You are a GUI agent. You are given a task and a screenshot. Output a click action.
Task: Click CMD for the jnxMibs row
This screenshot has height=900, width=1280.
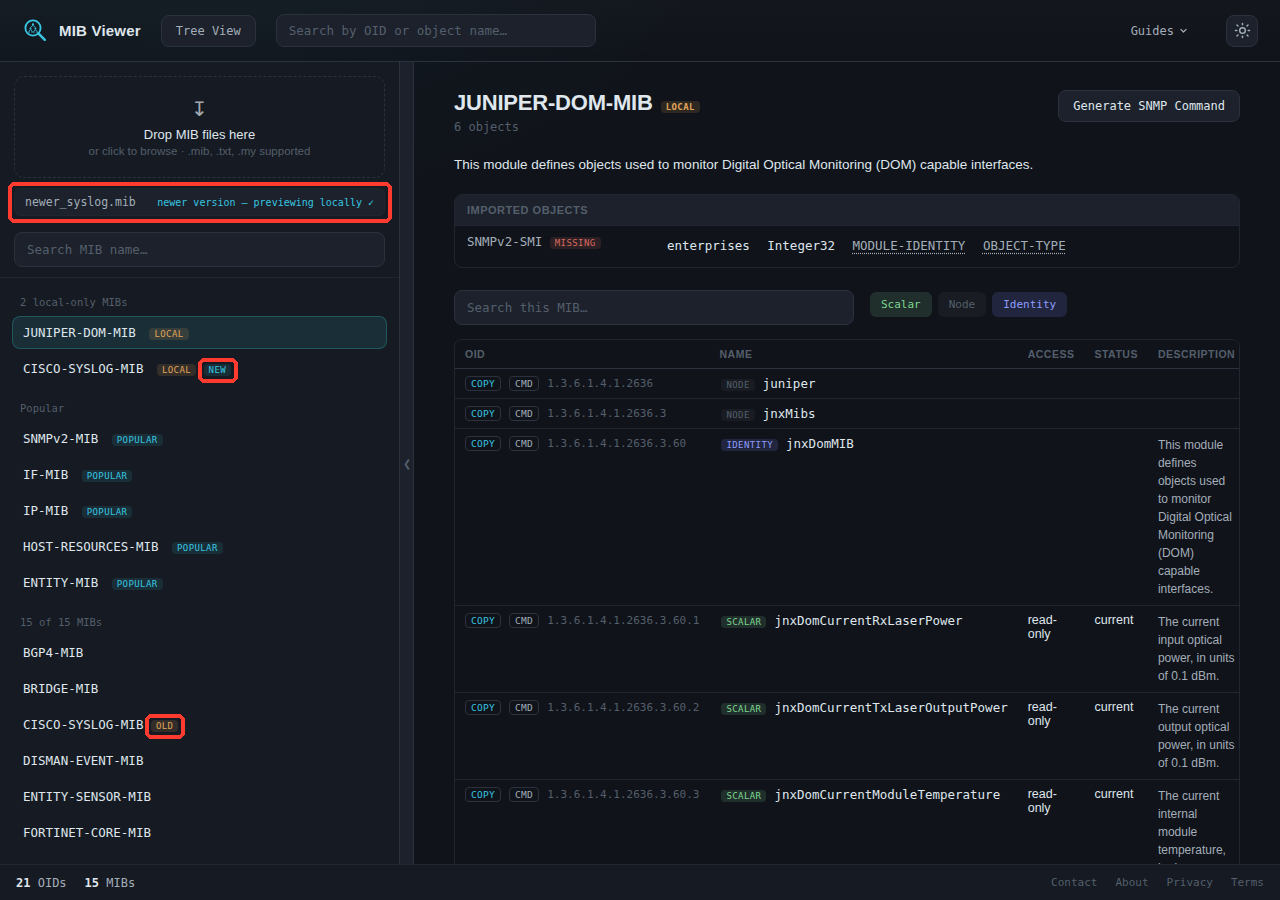click(x=524, y=413)
